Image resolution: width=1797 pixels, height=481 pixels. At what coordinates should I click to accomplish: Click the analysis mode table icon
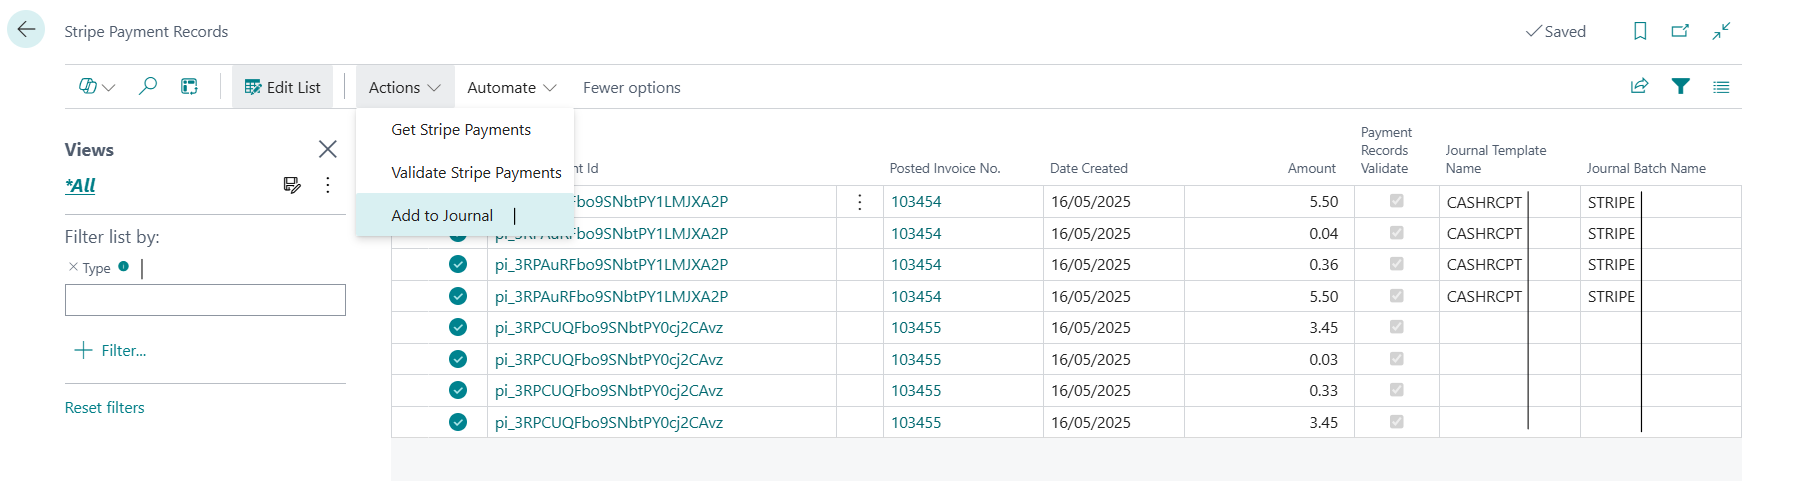pos(189,87)
